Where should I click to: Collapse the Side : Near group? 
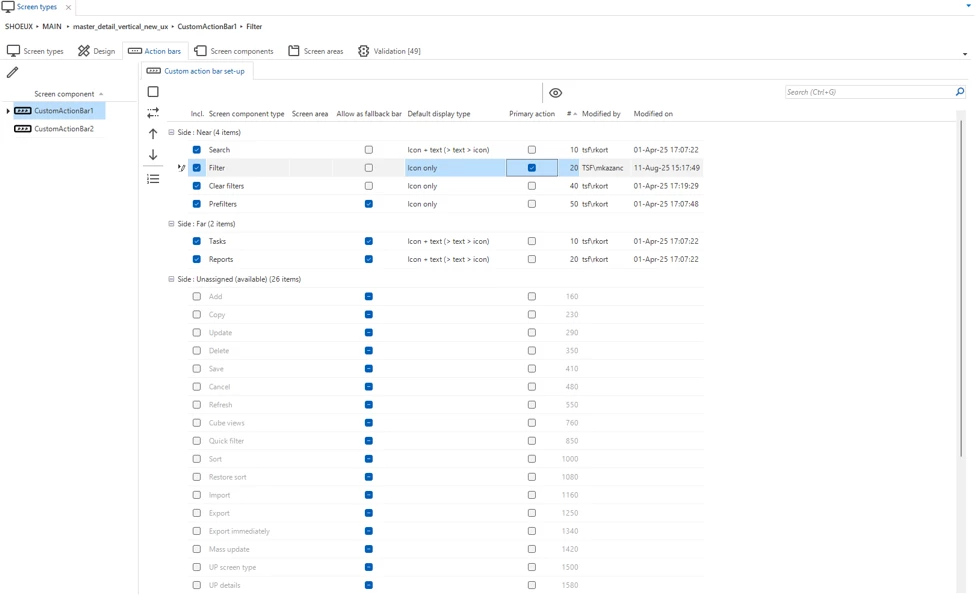tap(171, 132)
